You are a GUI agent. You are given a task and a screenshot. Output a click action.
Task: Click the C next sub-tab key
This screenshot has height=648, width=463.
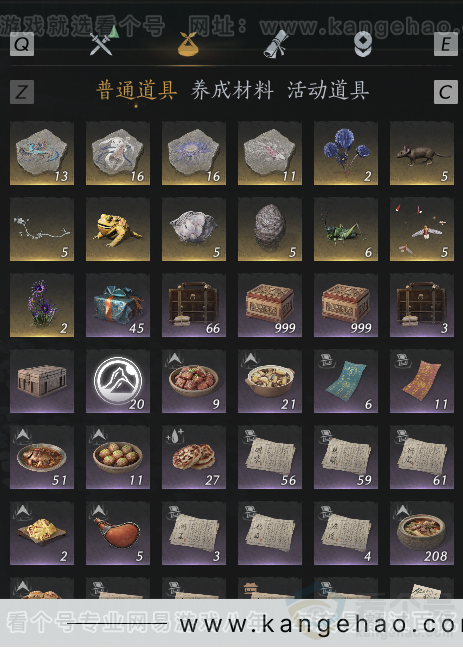coord(446,92)
